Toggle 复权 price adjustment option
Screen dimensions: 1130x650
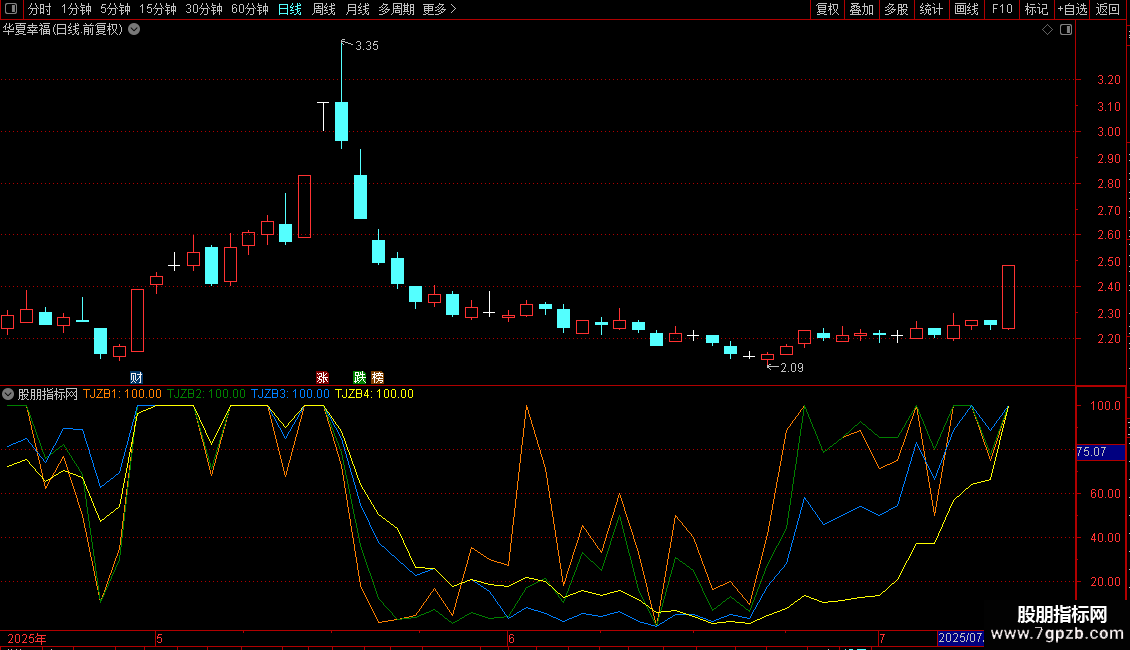click(827, 9)
